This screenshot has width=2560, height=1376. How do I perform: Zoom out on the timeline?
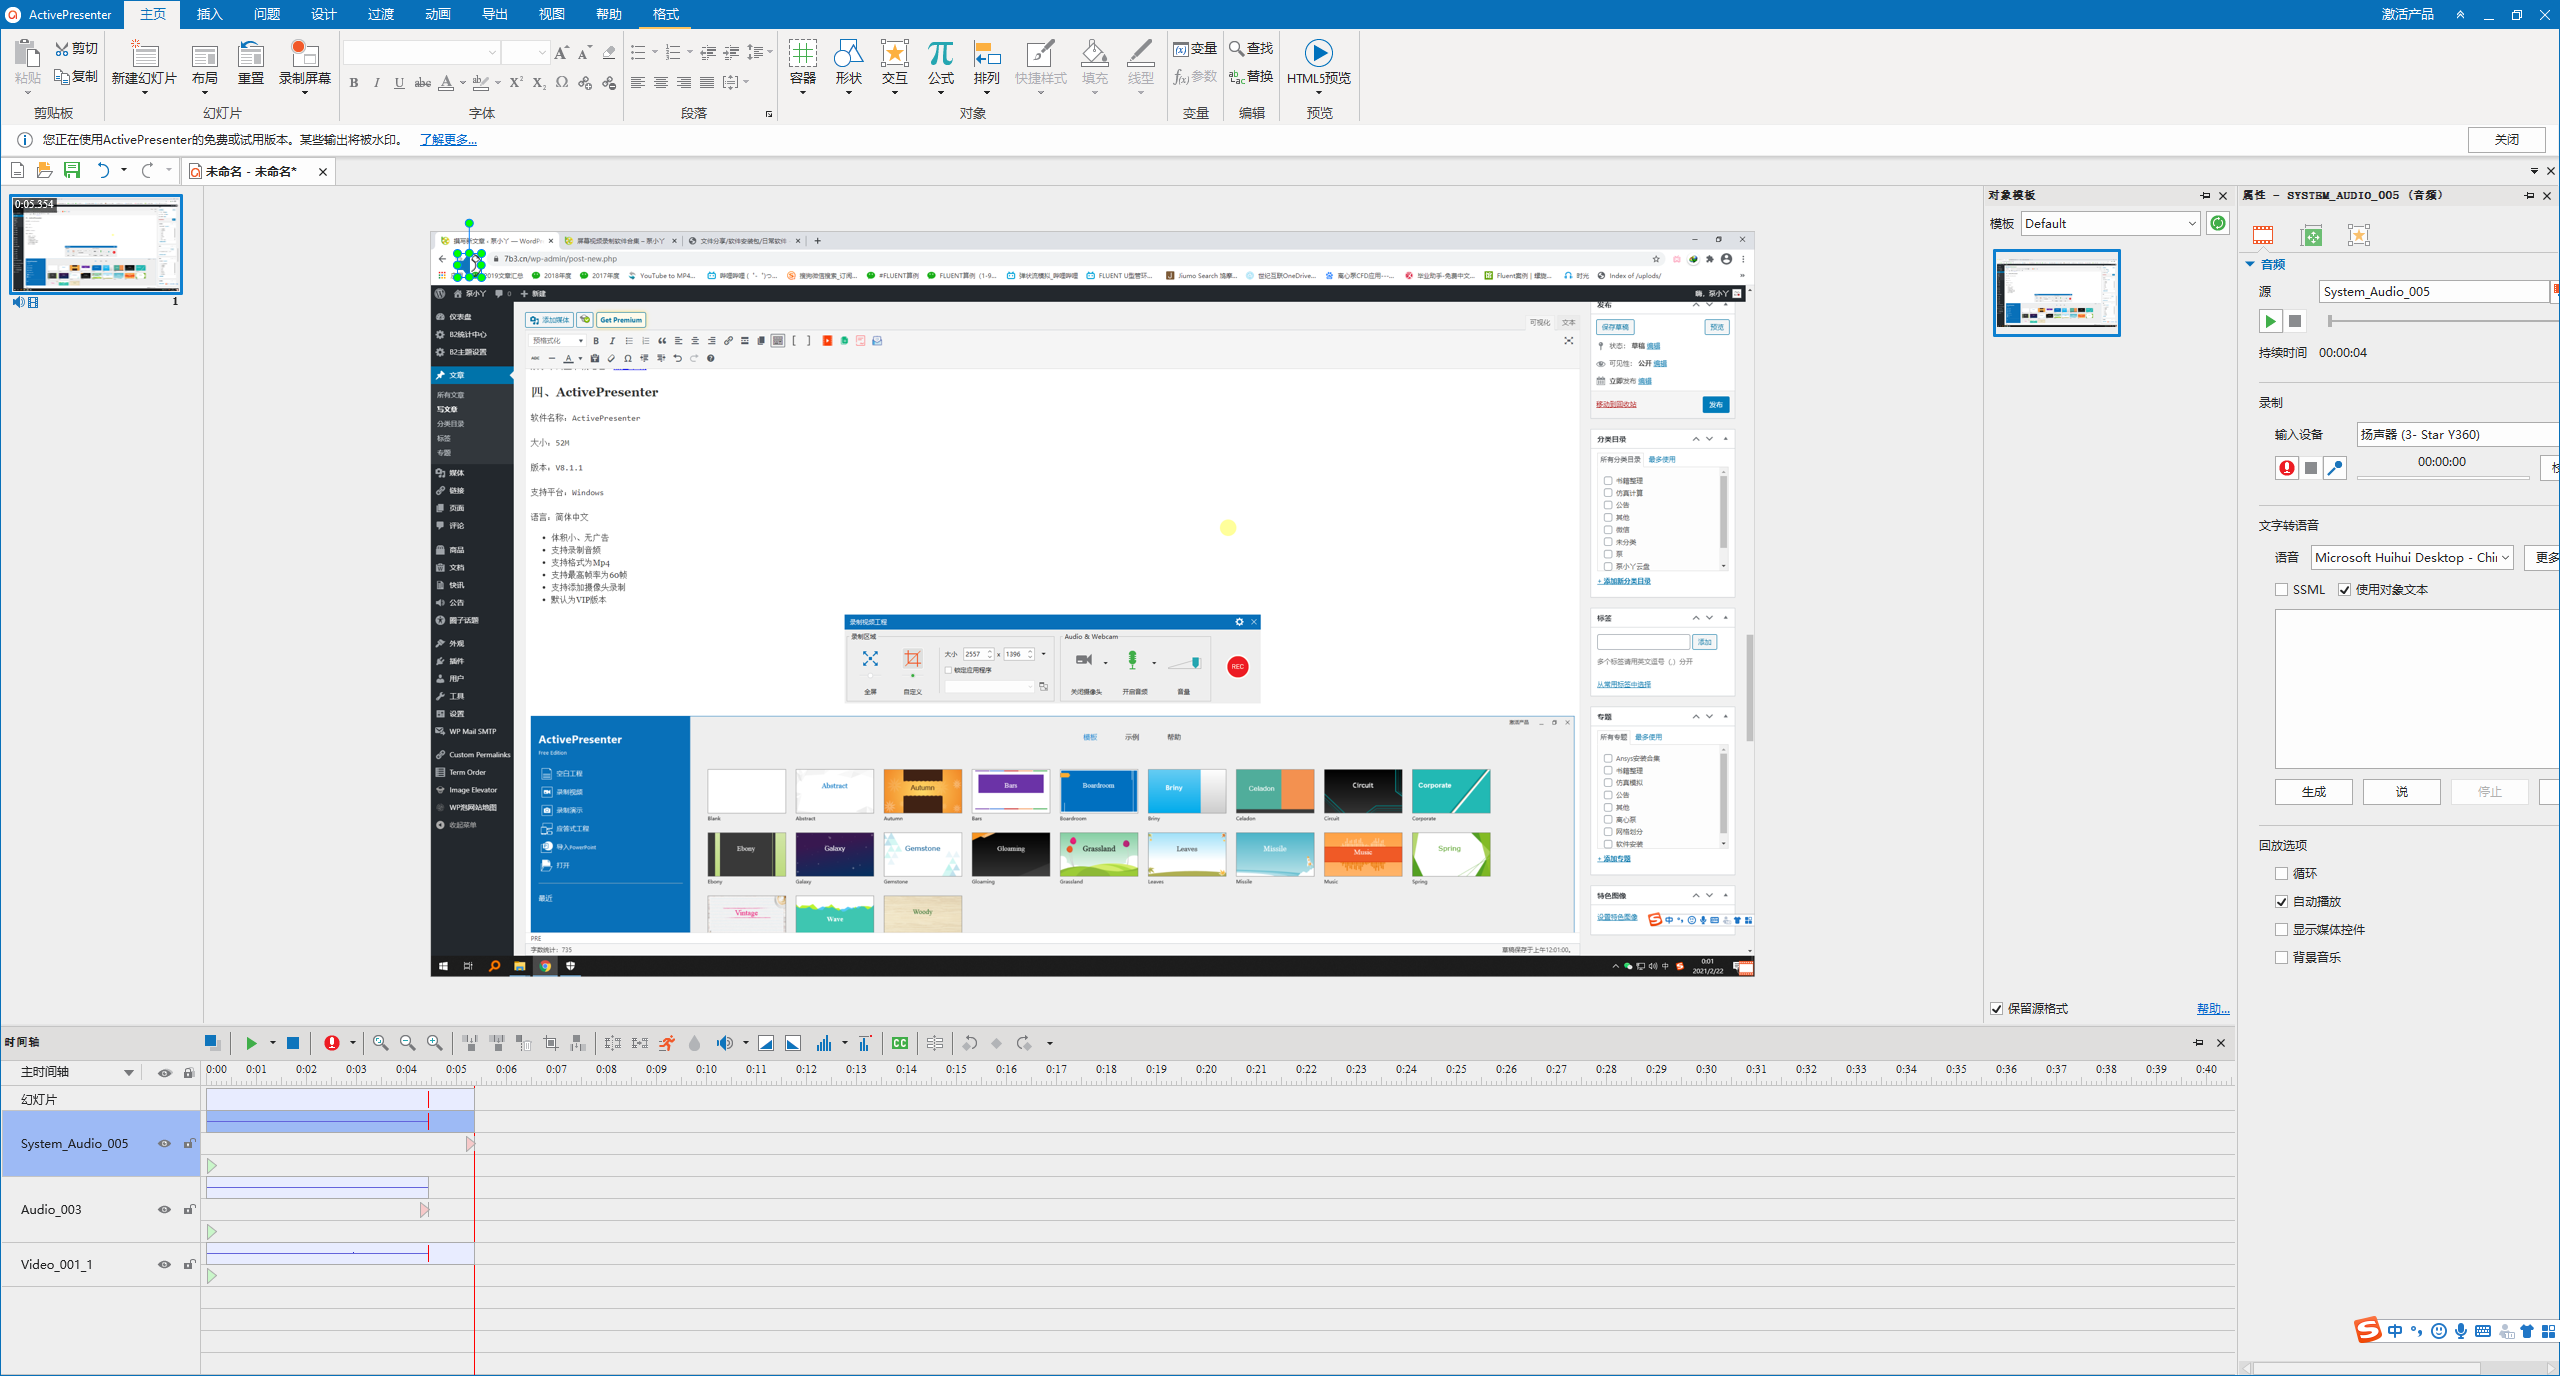point(407,1043)
